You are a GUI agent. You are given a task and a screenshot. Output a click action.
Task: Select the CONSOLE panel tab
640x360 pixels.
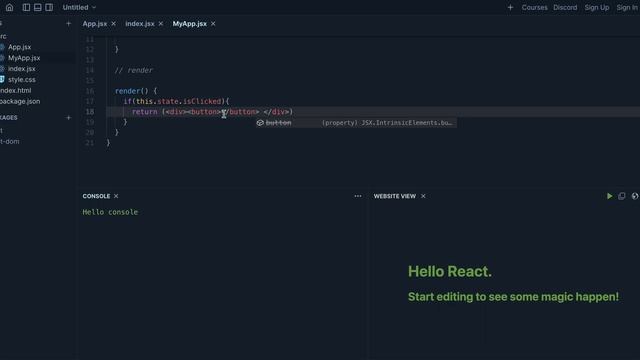tap(96, 196)
